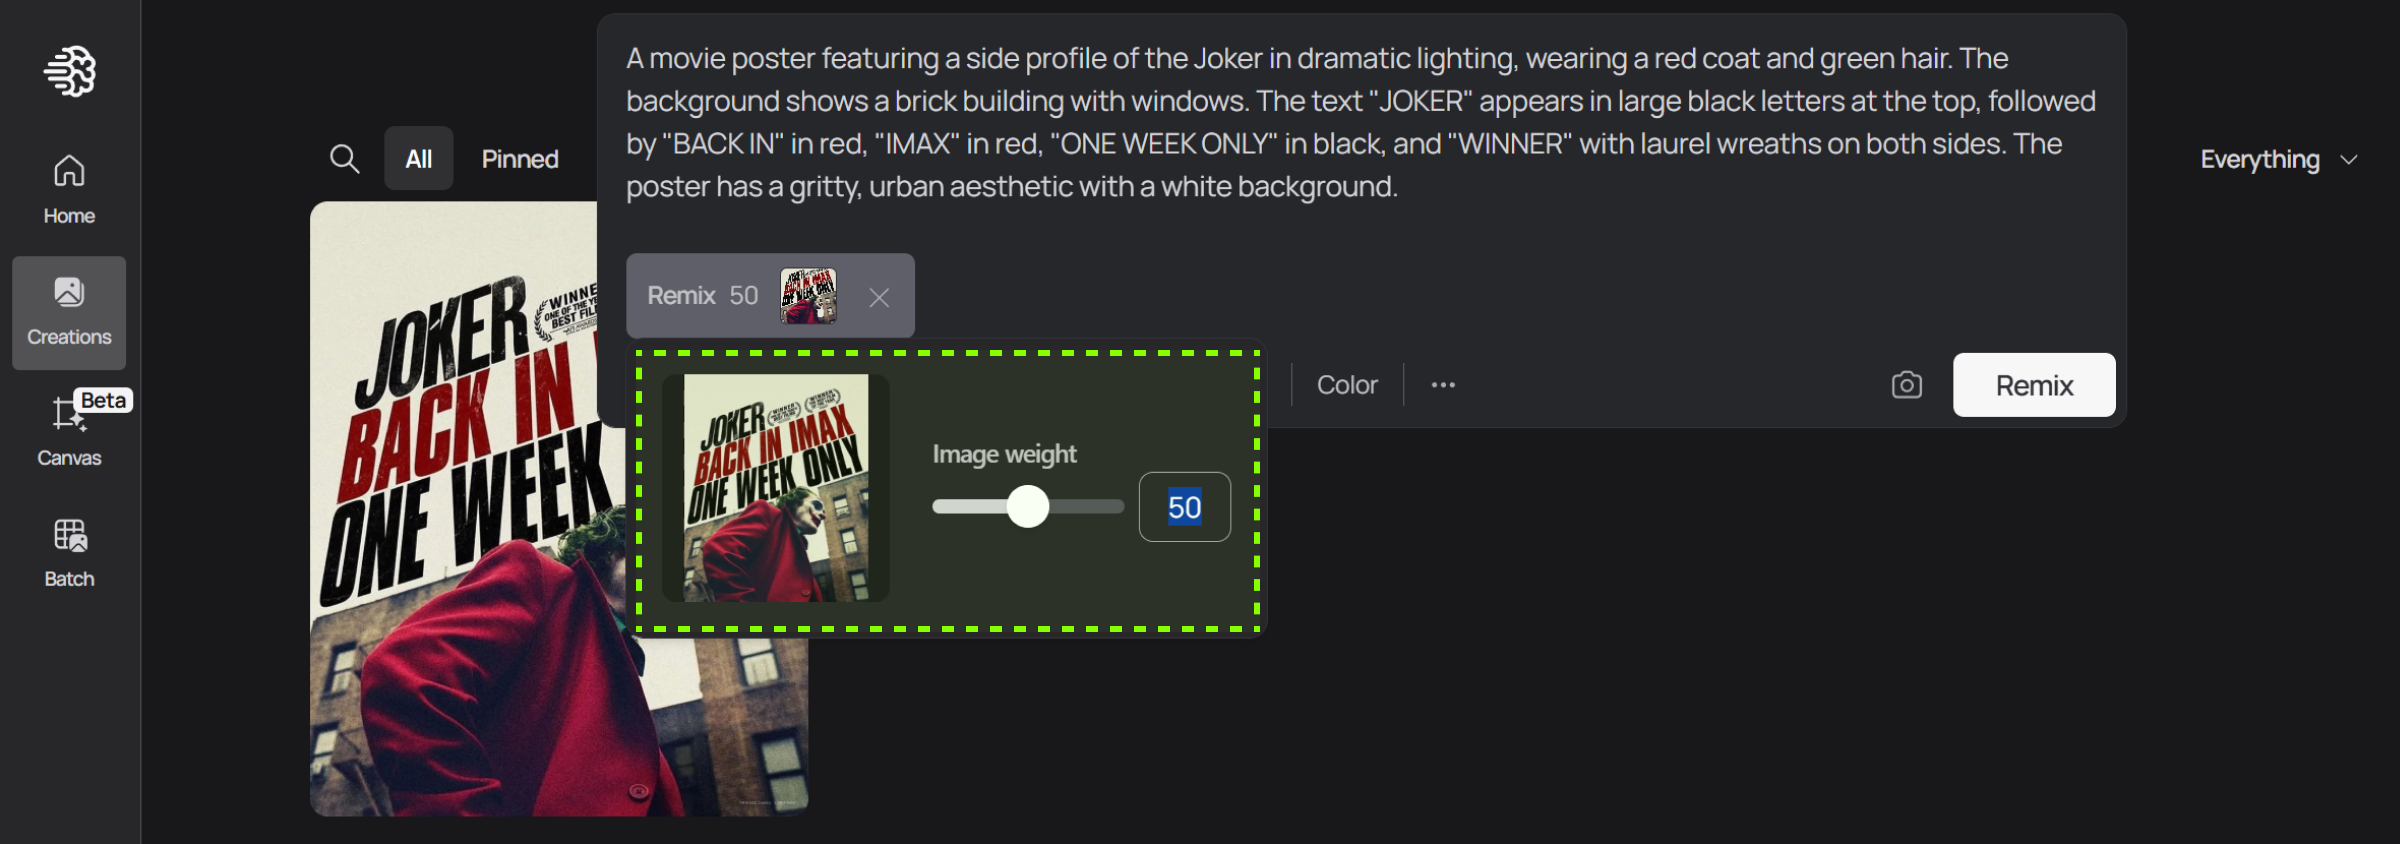Click the app logo icon in sidebar

coord(69,71)
